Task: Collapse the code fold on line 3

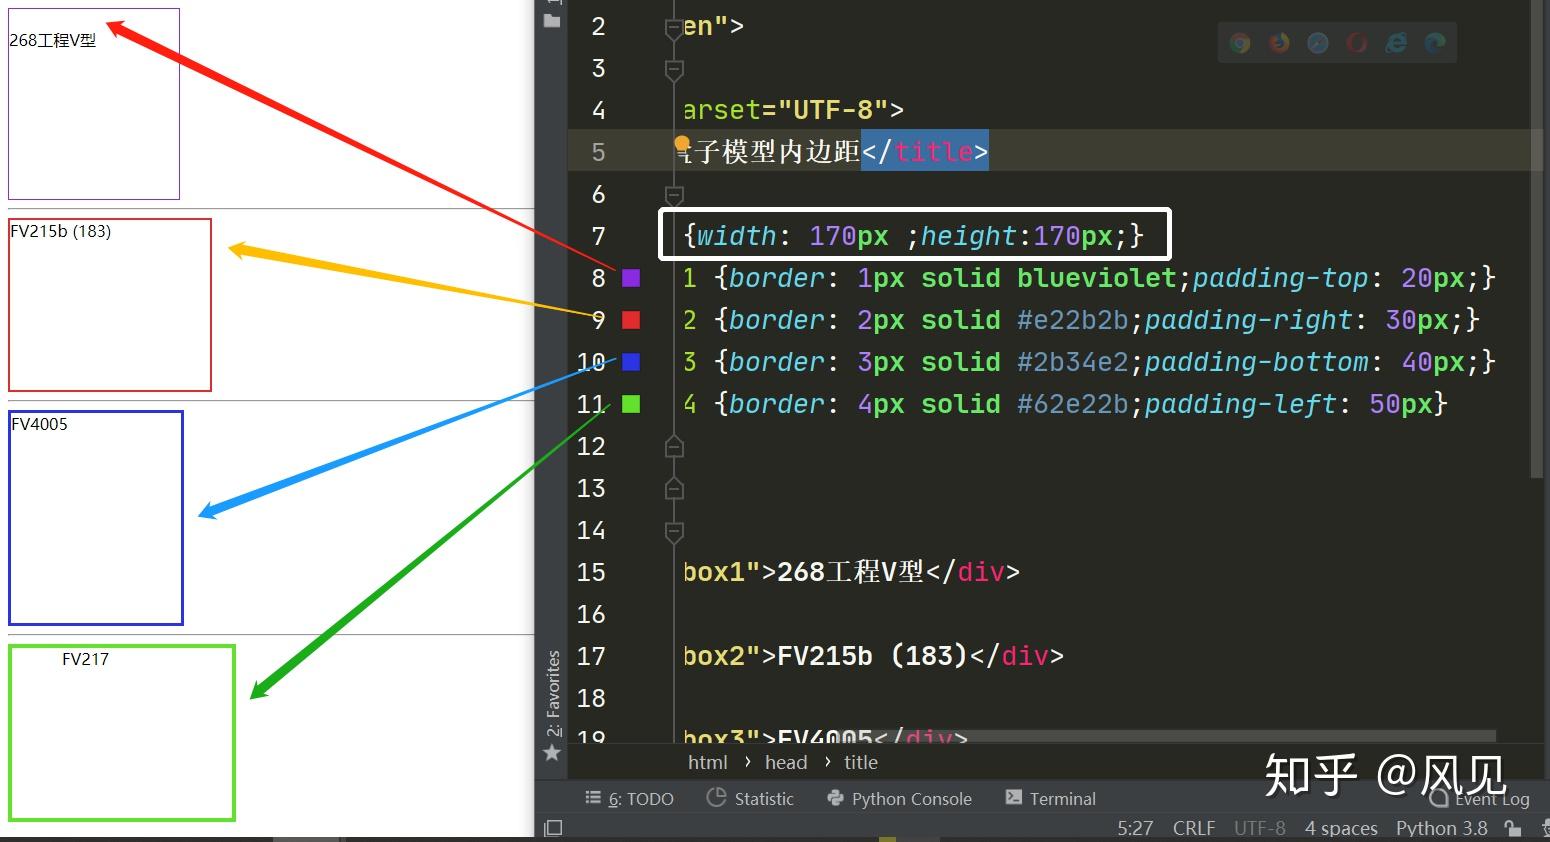Action: coord(674,70)
